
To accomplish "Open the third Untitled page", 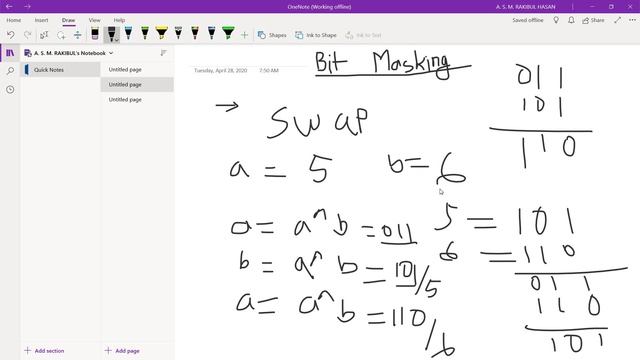I will [137, 100].
